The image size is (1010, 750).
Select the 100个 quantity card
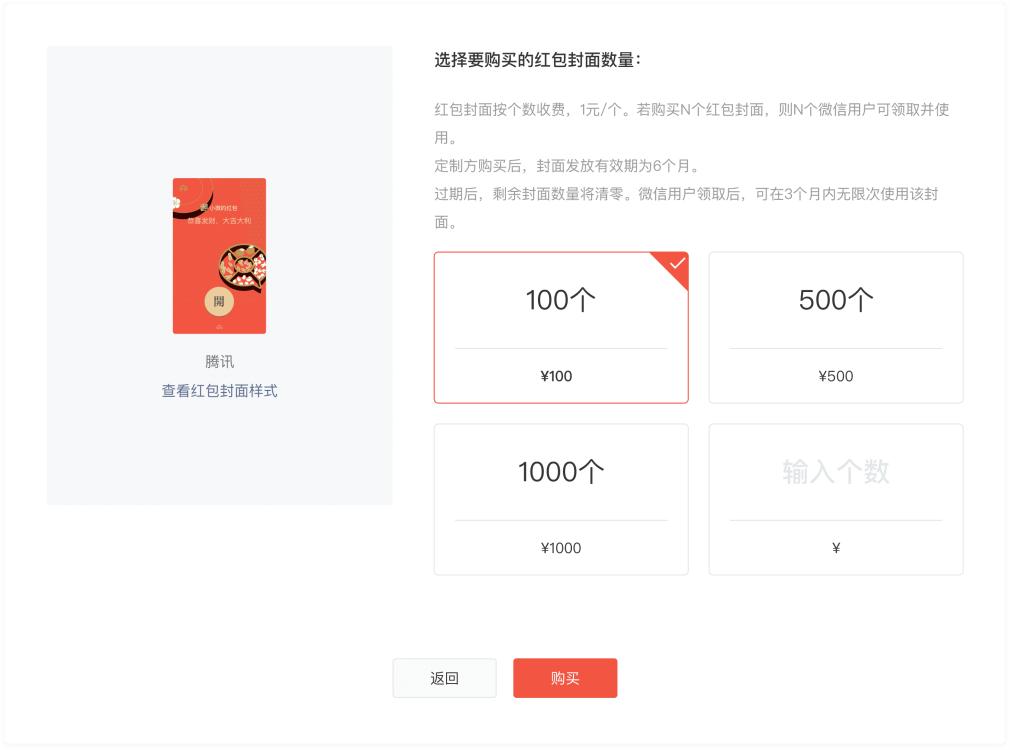pyautogui.click(x=561, y=327)
